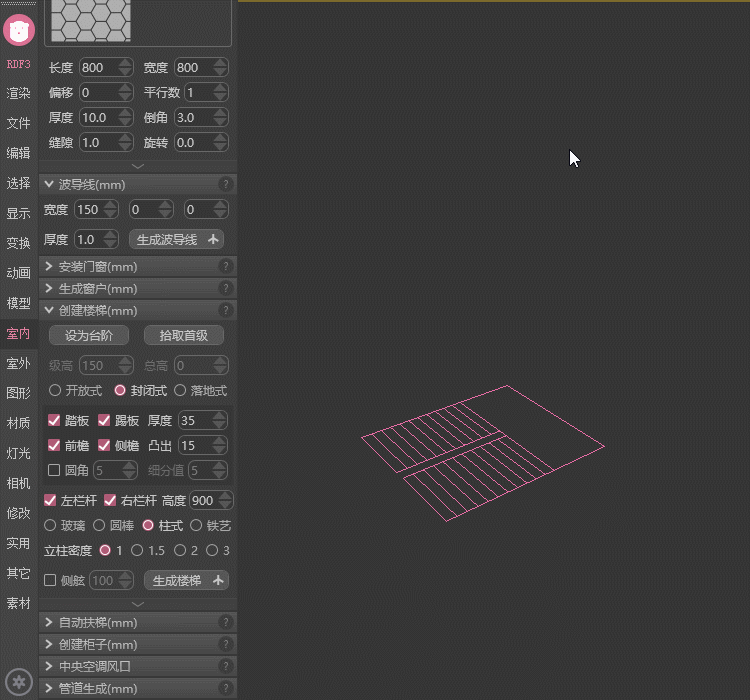Uncheck the 侧檐 checkbox
The width and height of the screenshot is (750, 700).
104,445
